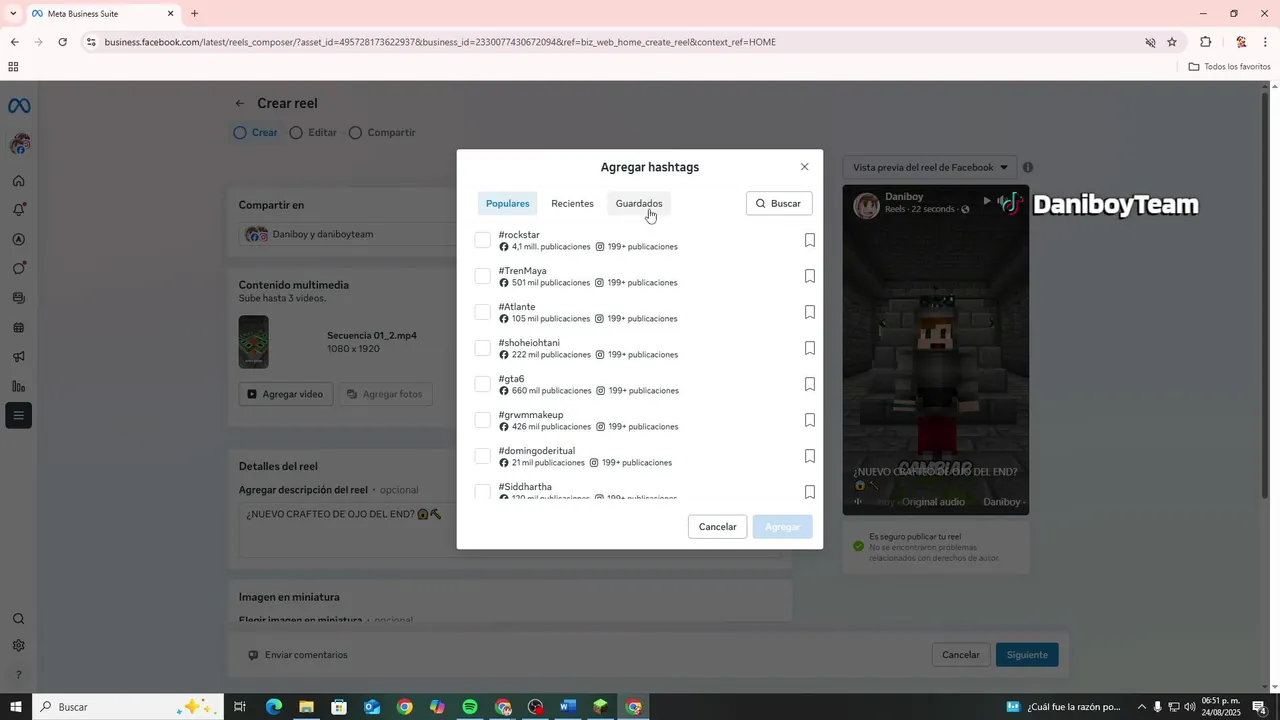1280x720 pixels.
Task: Click the Siguiente button
Action: click(1027, 655)
